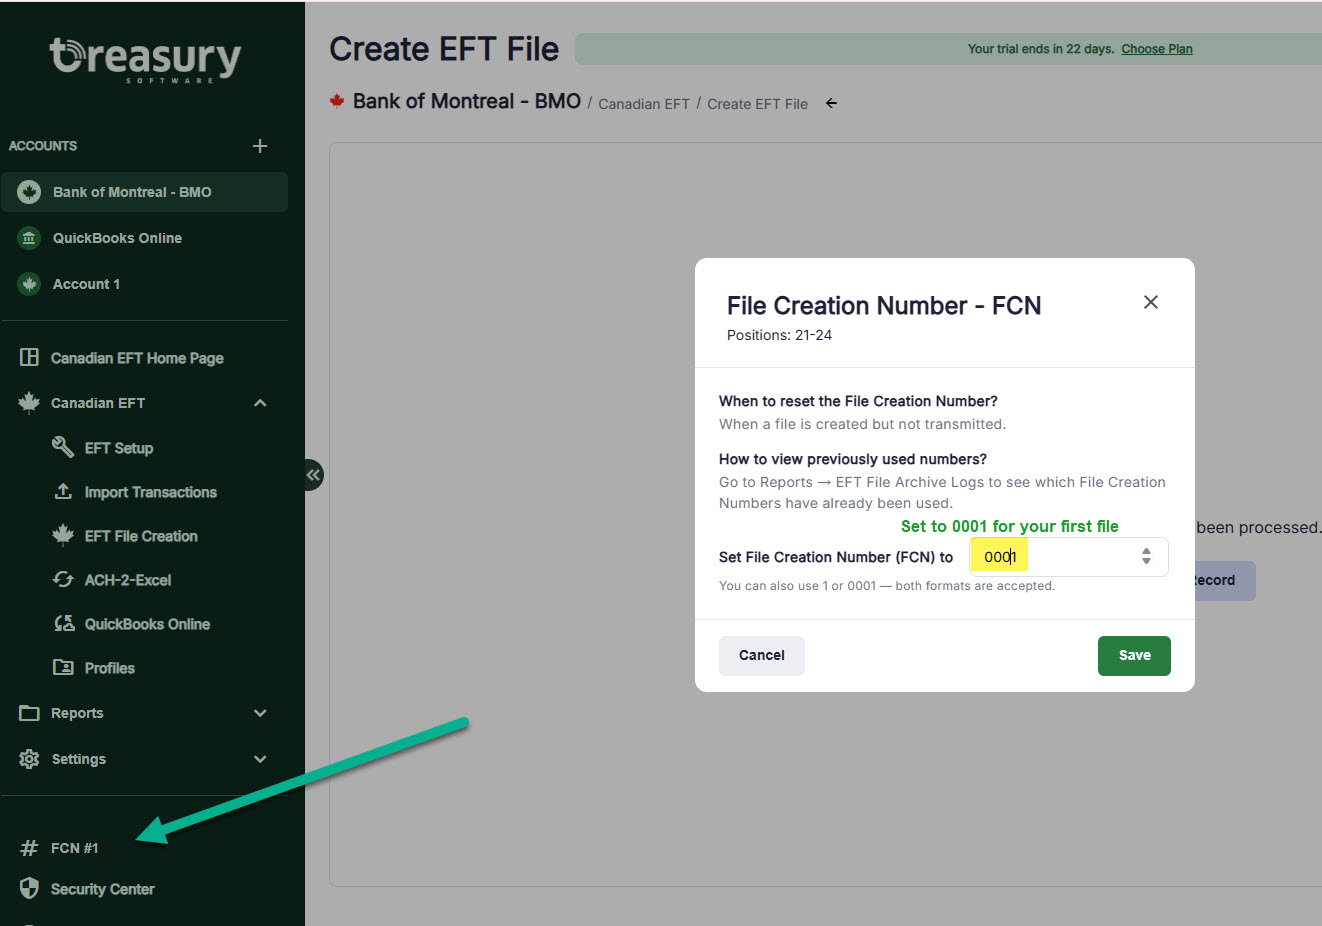Open EFT Setup page
The height and width of the screenshot is (926, 1322).
click(x=119, y=448)
